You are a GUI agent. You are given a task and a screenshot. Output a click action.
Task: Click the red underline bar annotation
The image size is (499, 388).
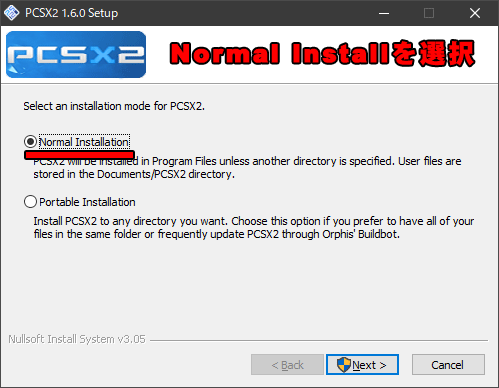tap(79, 155)
